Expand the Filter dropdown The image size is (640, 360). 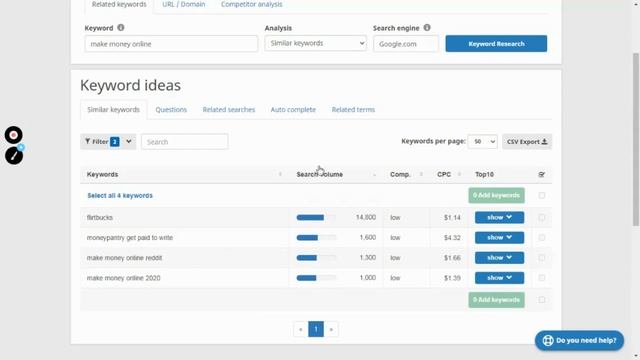point(108,142)
